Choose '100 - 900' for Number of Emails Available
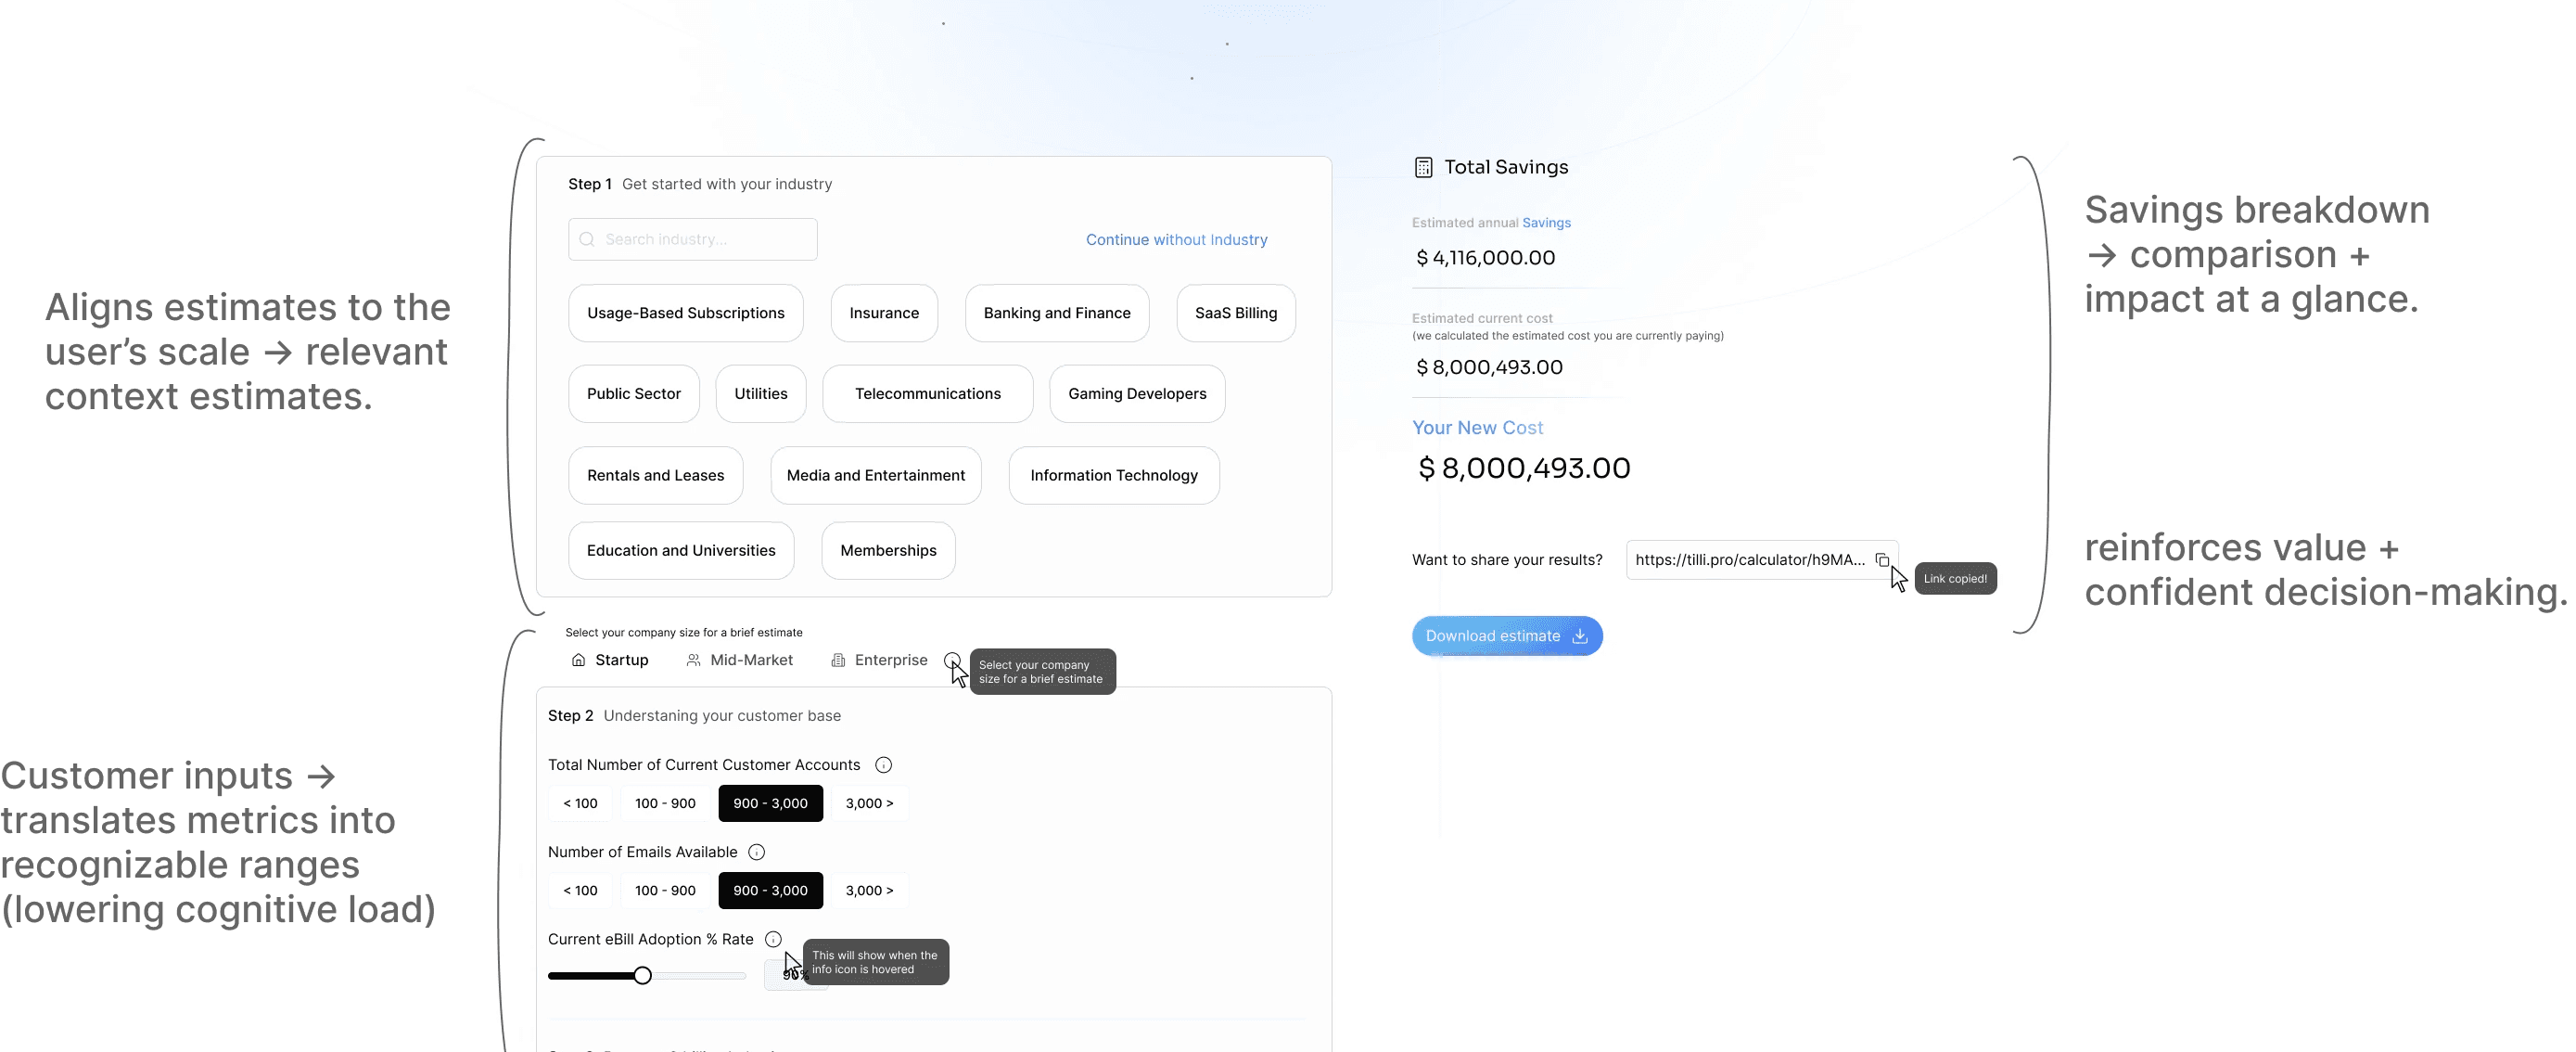The image size is (2576, 1052). [x=665, y=890]
